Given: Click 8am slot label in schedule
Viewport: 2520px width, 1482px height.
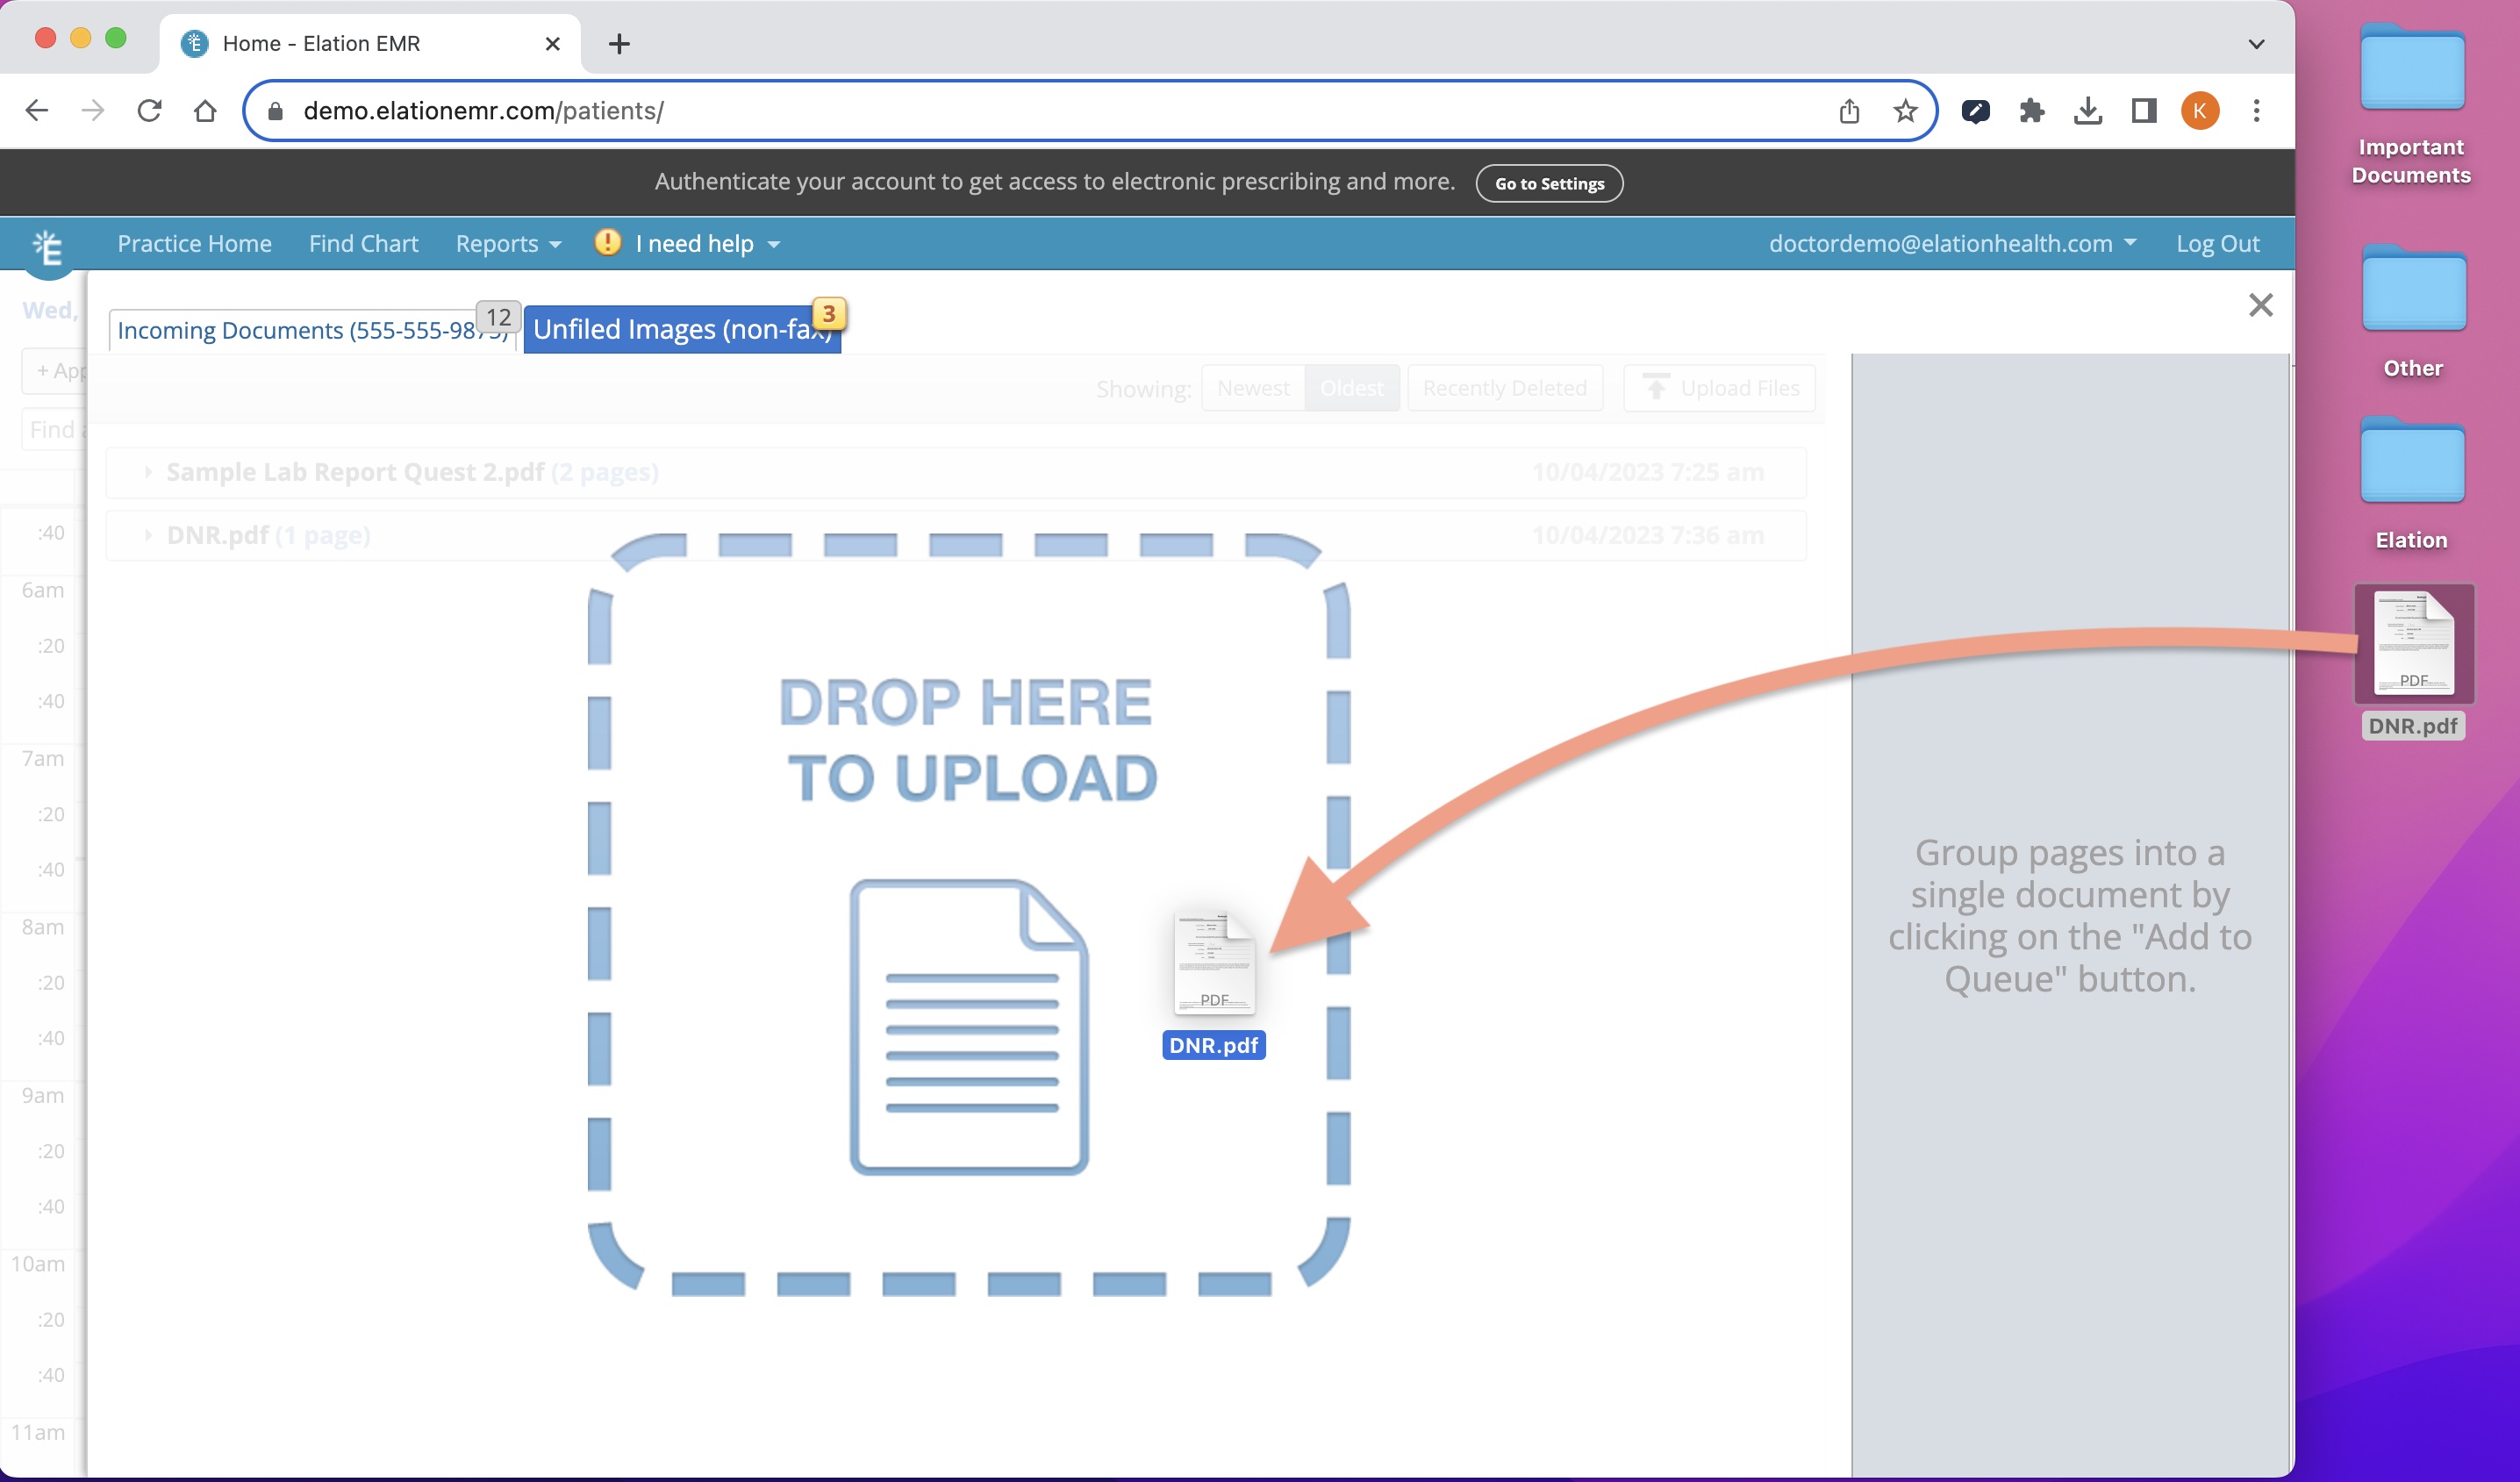Looking at the screenshot, I should pos(43,927).
